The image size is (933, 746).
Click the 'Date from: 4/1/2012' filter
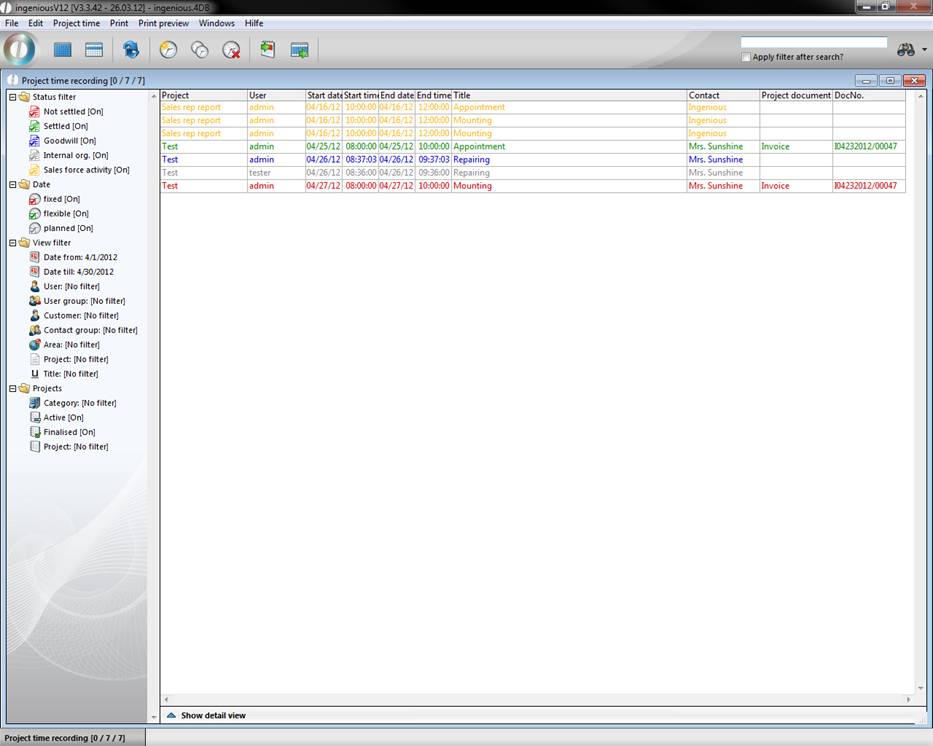pos(79,257)
